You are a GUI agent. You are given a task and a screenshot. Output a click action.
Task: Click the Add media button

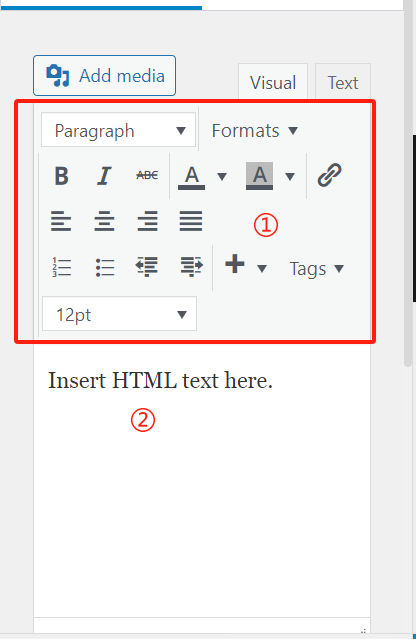click(x=105, y=76)
